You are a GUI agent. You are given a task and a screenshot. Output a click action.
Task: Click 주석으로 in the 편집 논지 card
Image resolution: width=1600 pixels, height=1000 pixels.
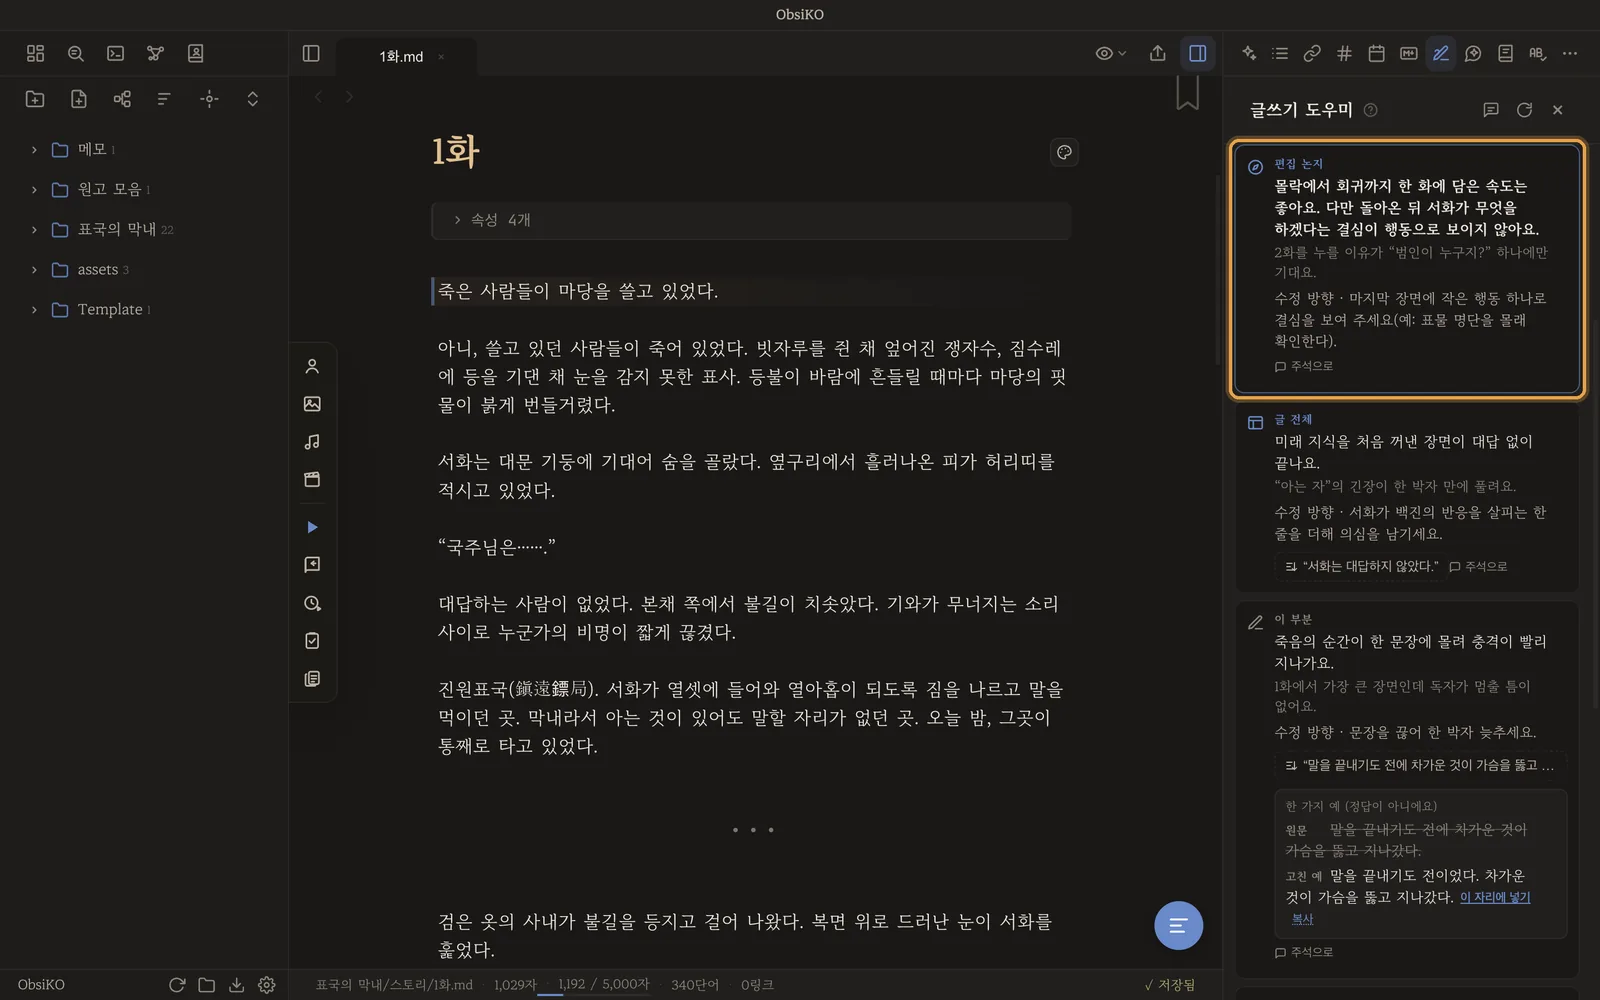point(1304,366)
